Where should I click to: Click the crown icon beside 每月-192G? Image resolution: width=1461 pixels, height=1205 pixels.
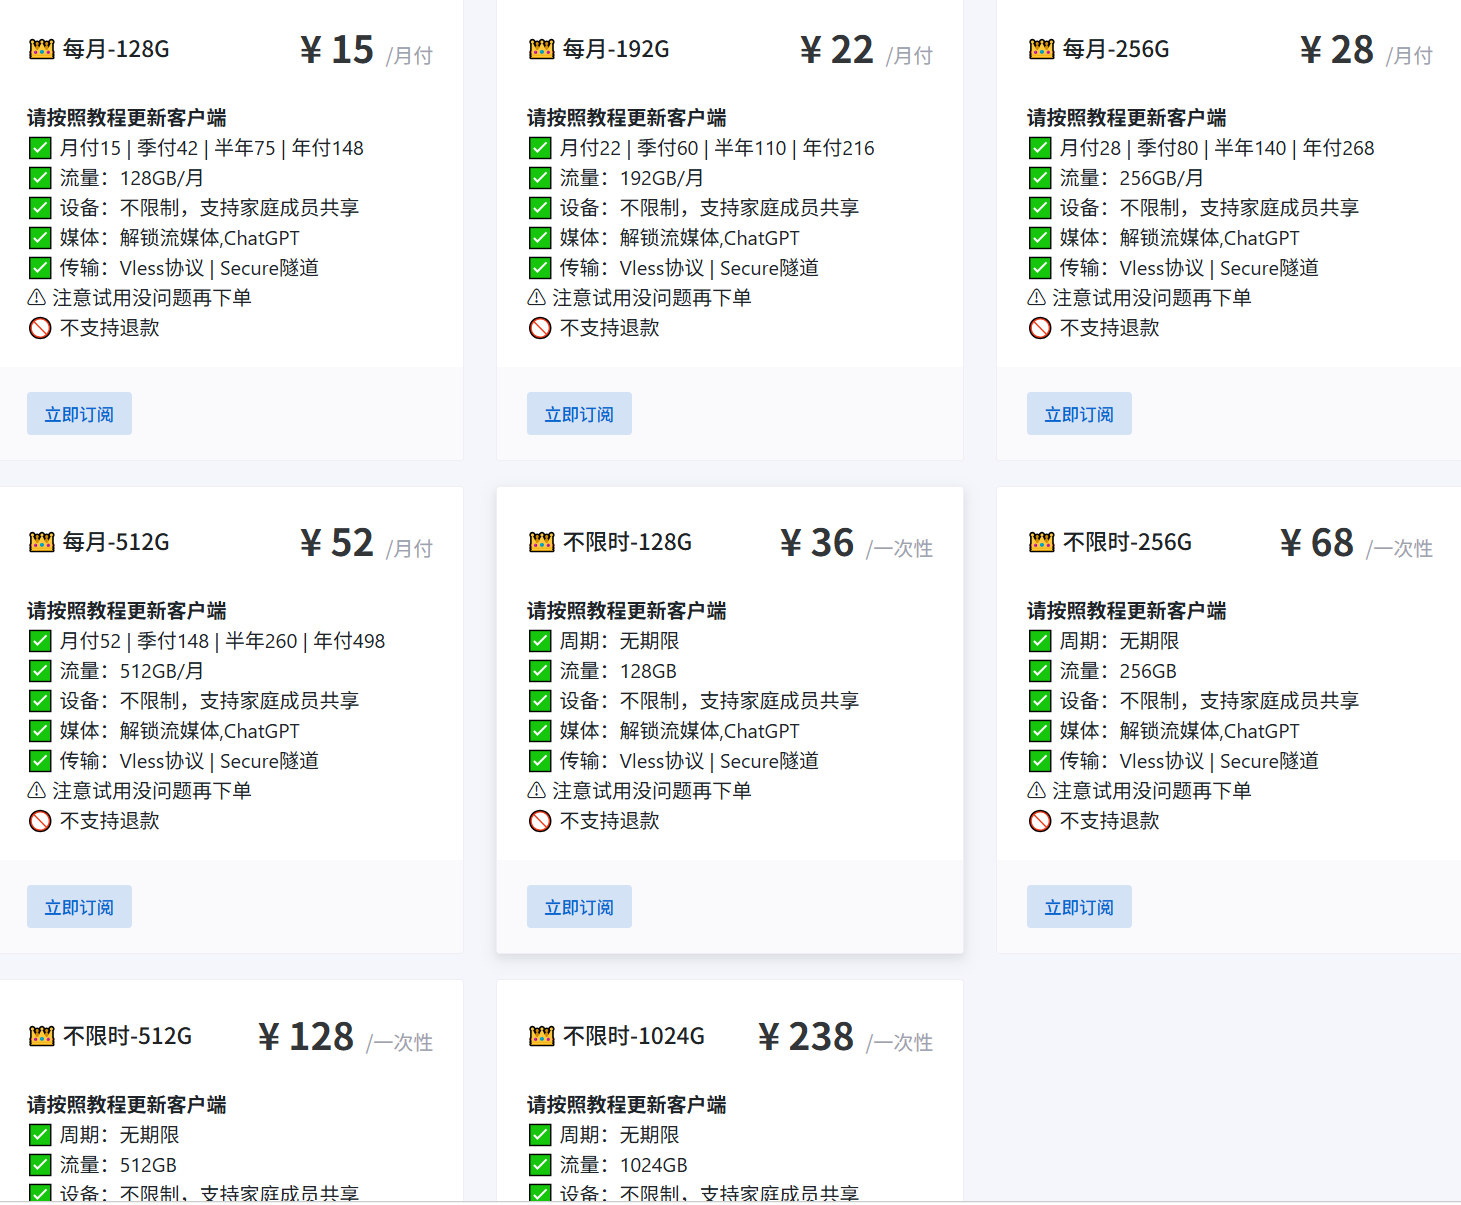(x=541, y=49)
